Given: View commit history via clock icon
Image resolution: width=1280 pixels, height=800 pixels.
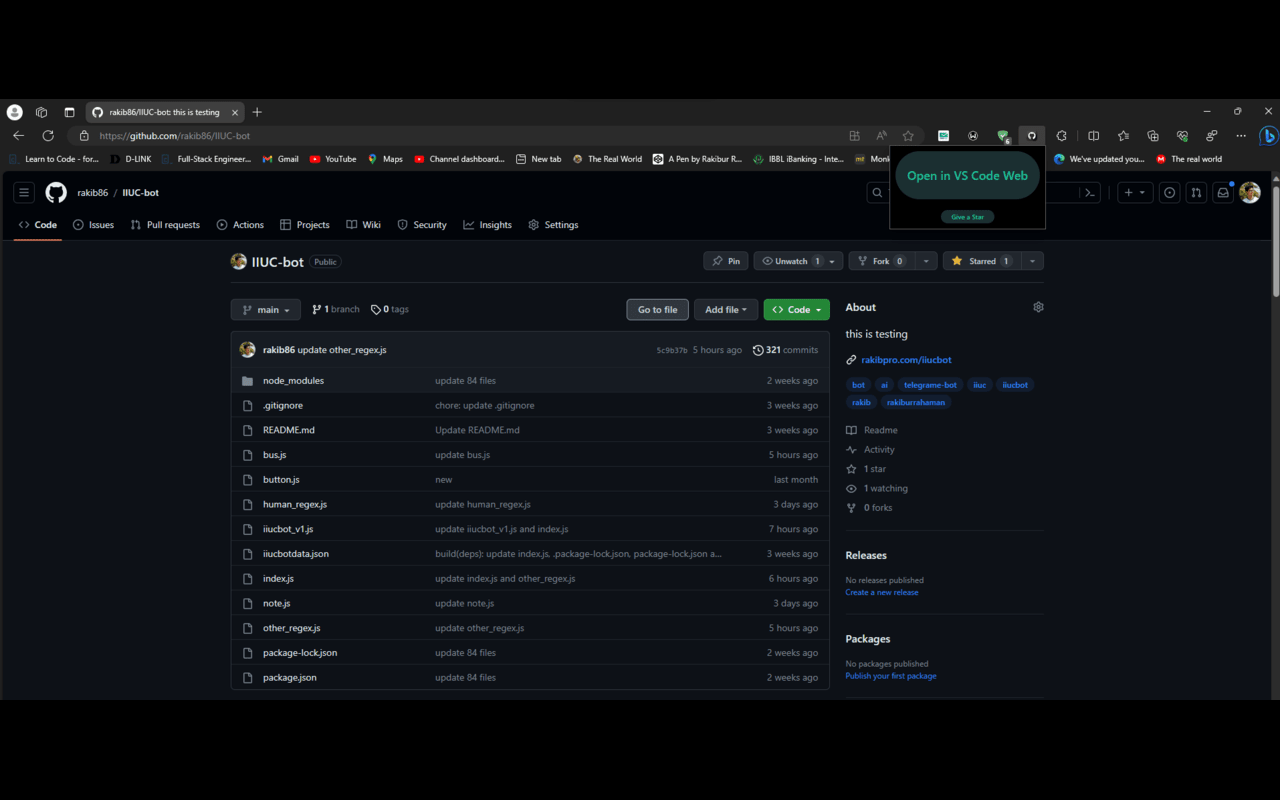Looking at the screenshot, I should point(760,349).
